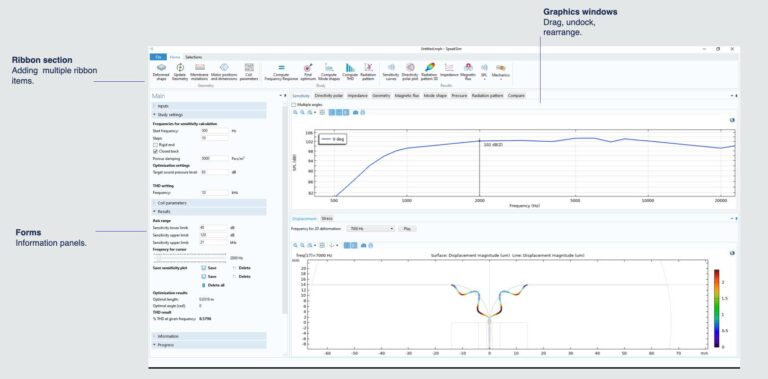Show Sensitivity curves results

(391, 71)
